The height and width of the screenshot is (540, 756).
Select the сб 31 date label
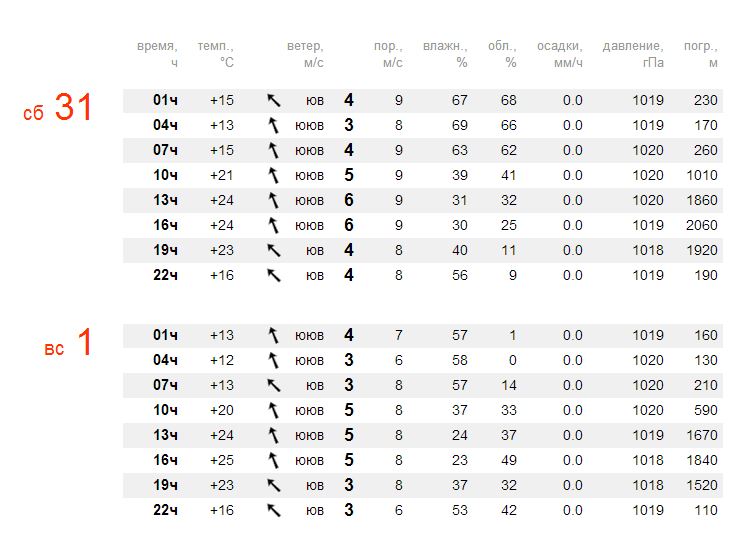tap(57, 108)
